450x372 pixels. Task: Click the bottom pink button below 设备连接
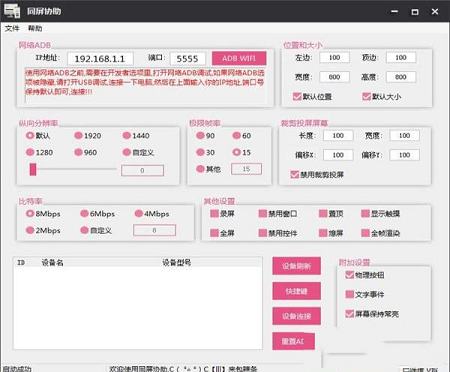click(x=293, y=341)
